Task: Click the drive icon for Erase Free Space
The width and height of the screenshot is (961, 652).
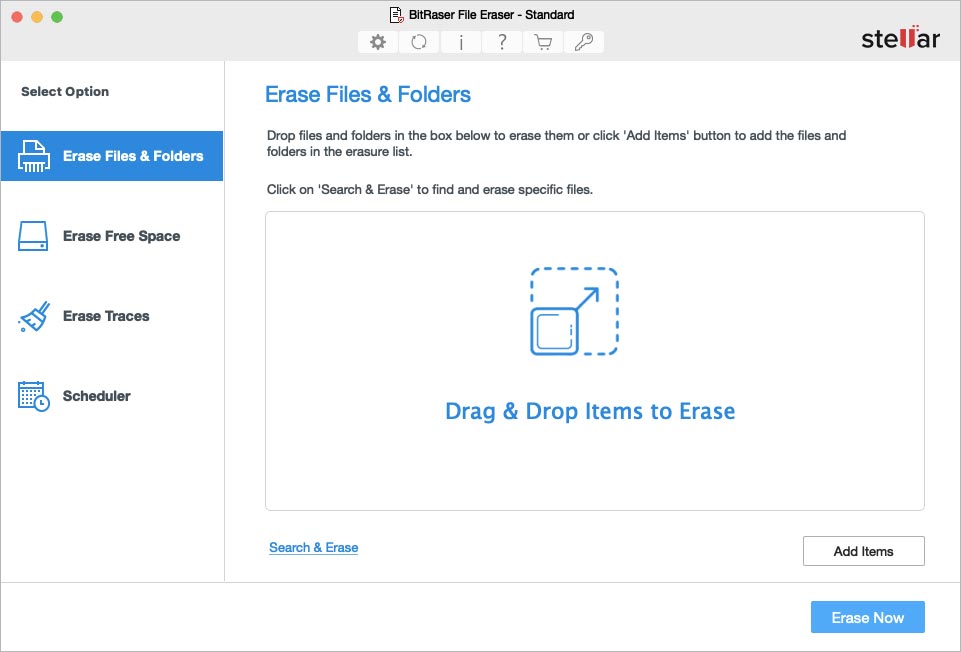Action: tap(33, 236)
